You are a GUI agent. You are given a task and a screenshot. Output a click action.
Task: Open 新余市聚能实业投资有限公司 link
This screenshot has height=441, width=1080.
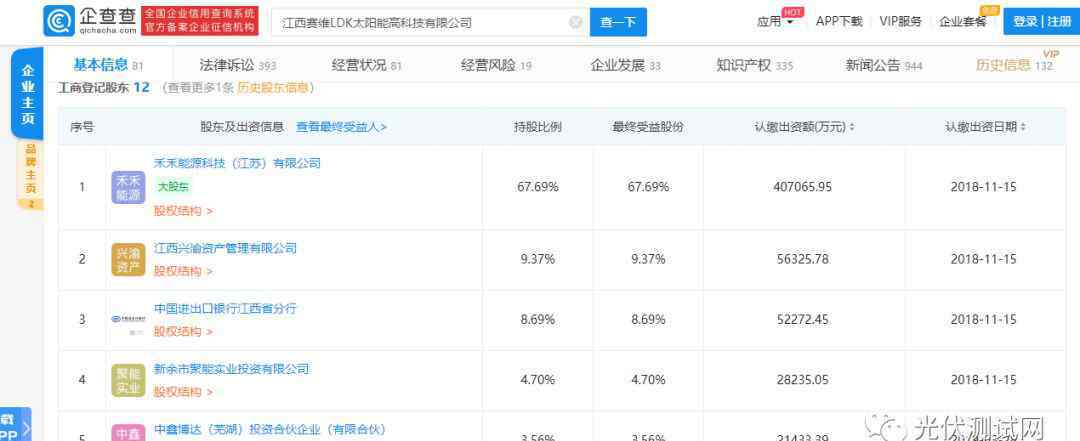[x=231, y=369]
